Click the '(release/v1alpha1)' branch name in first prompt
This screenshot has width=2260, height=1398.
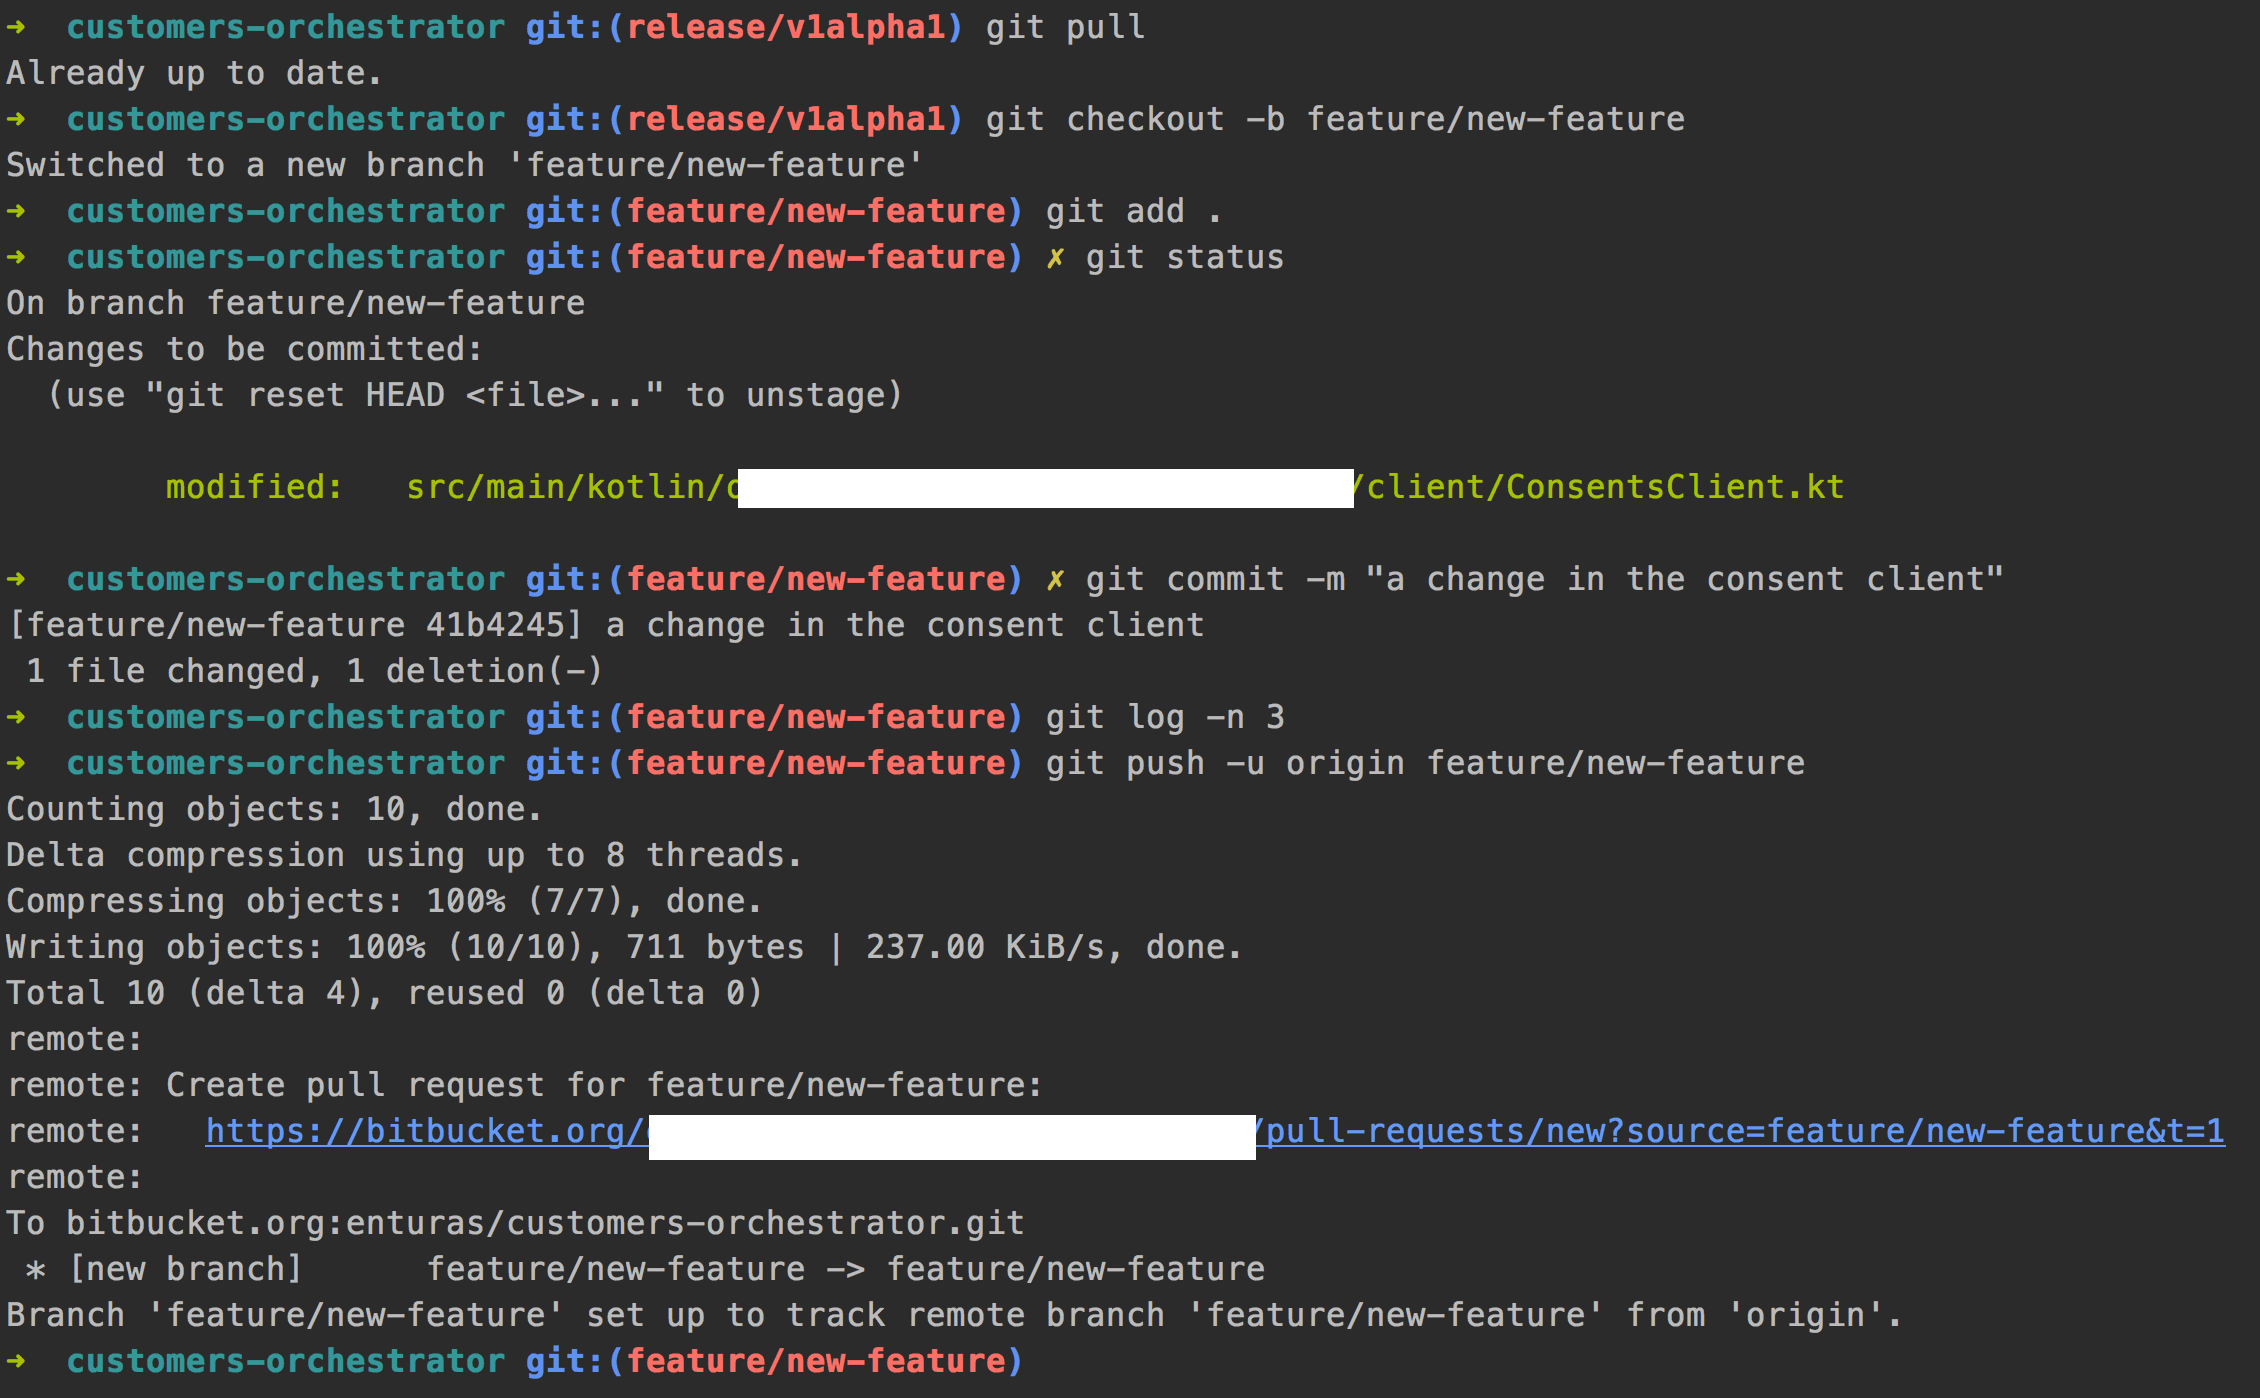click(785, 27)
